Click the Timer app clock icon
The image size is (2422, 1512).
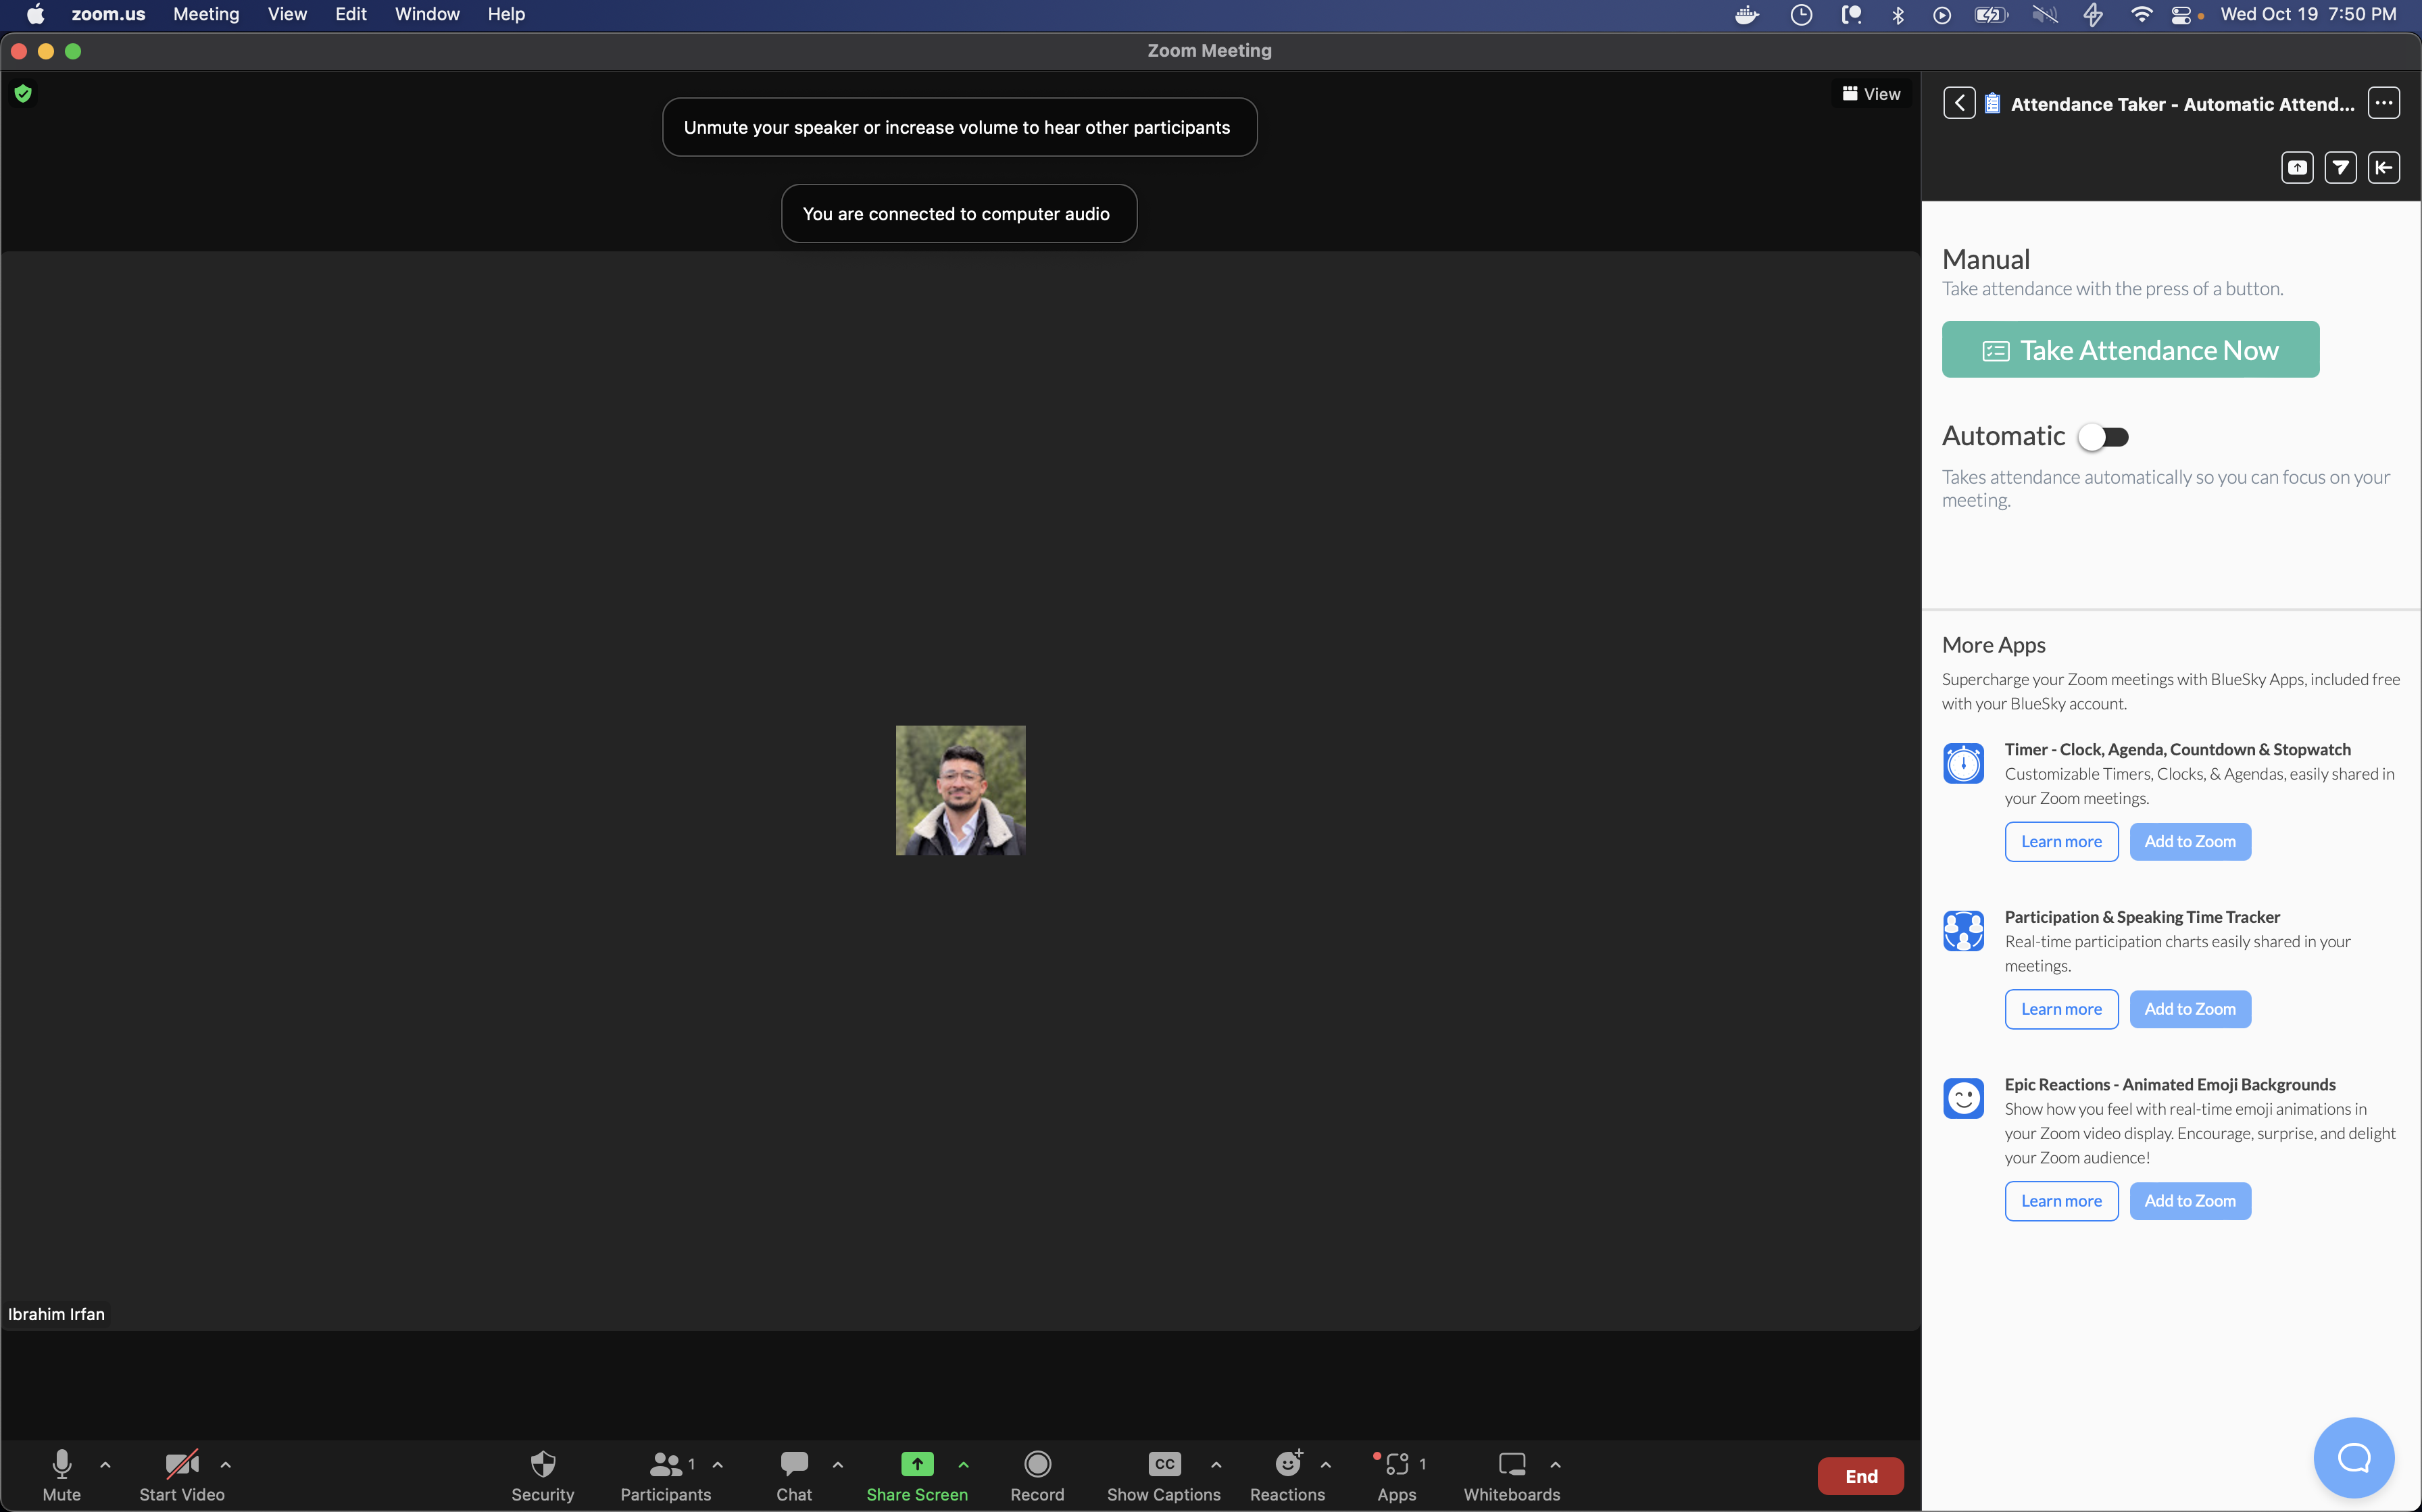(1963, 764)
